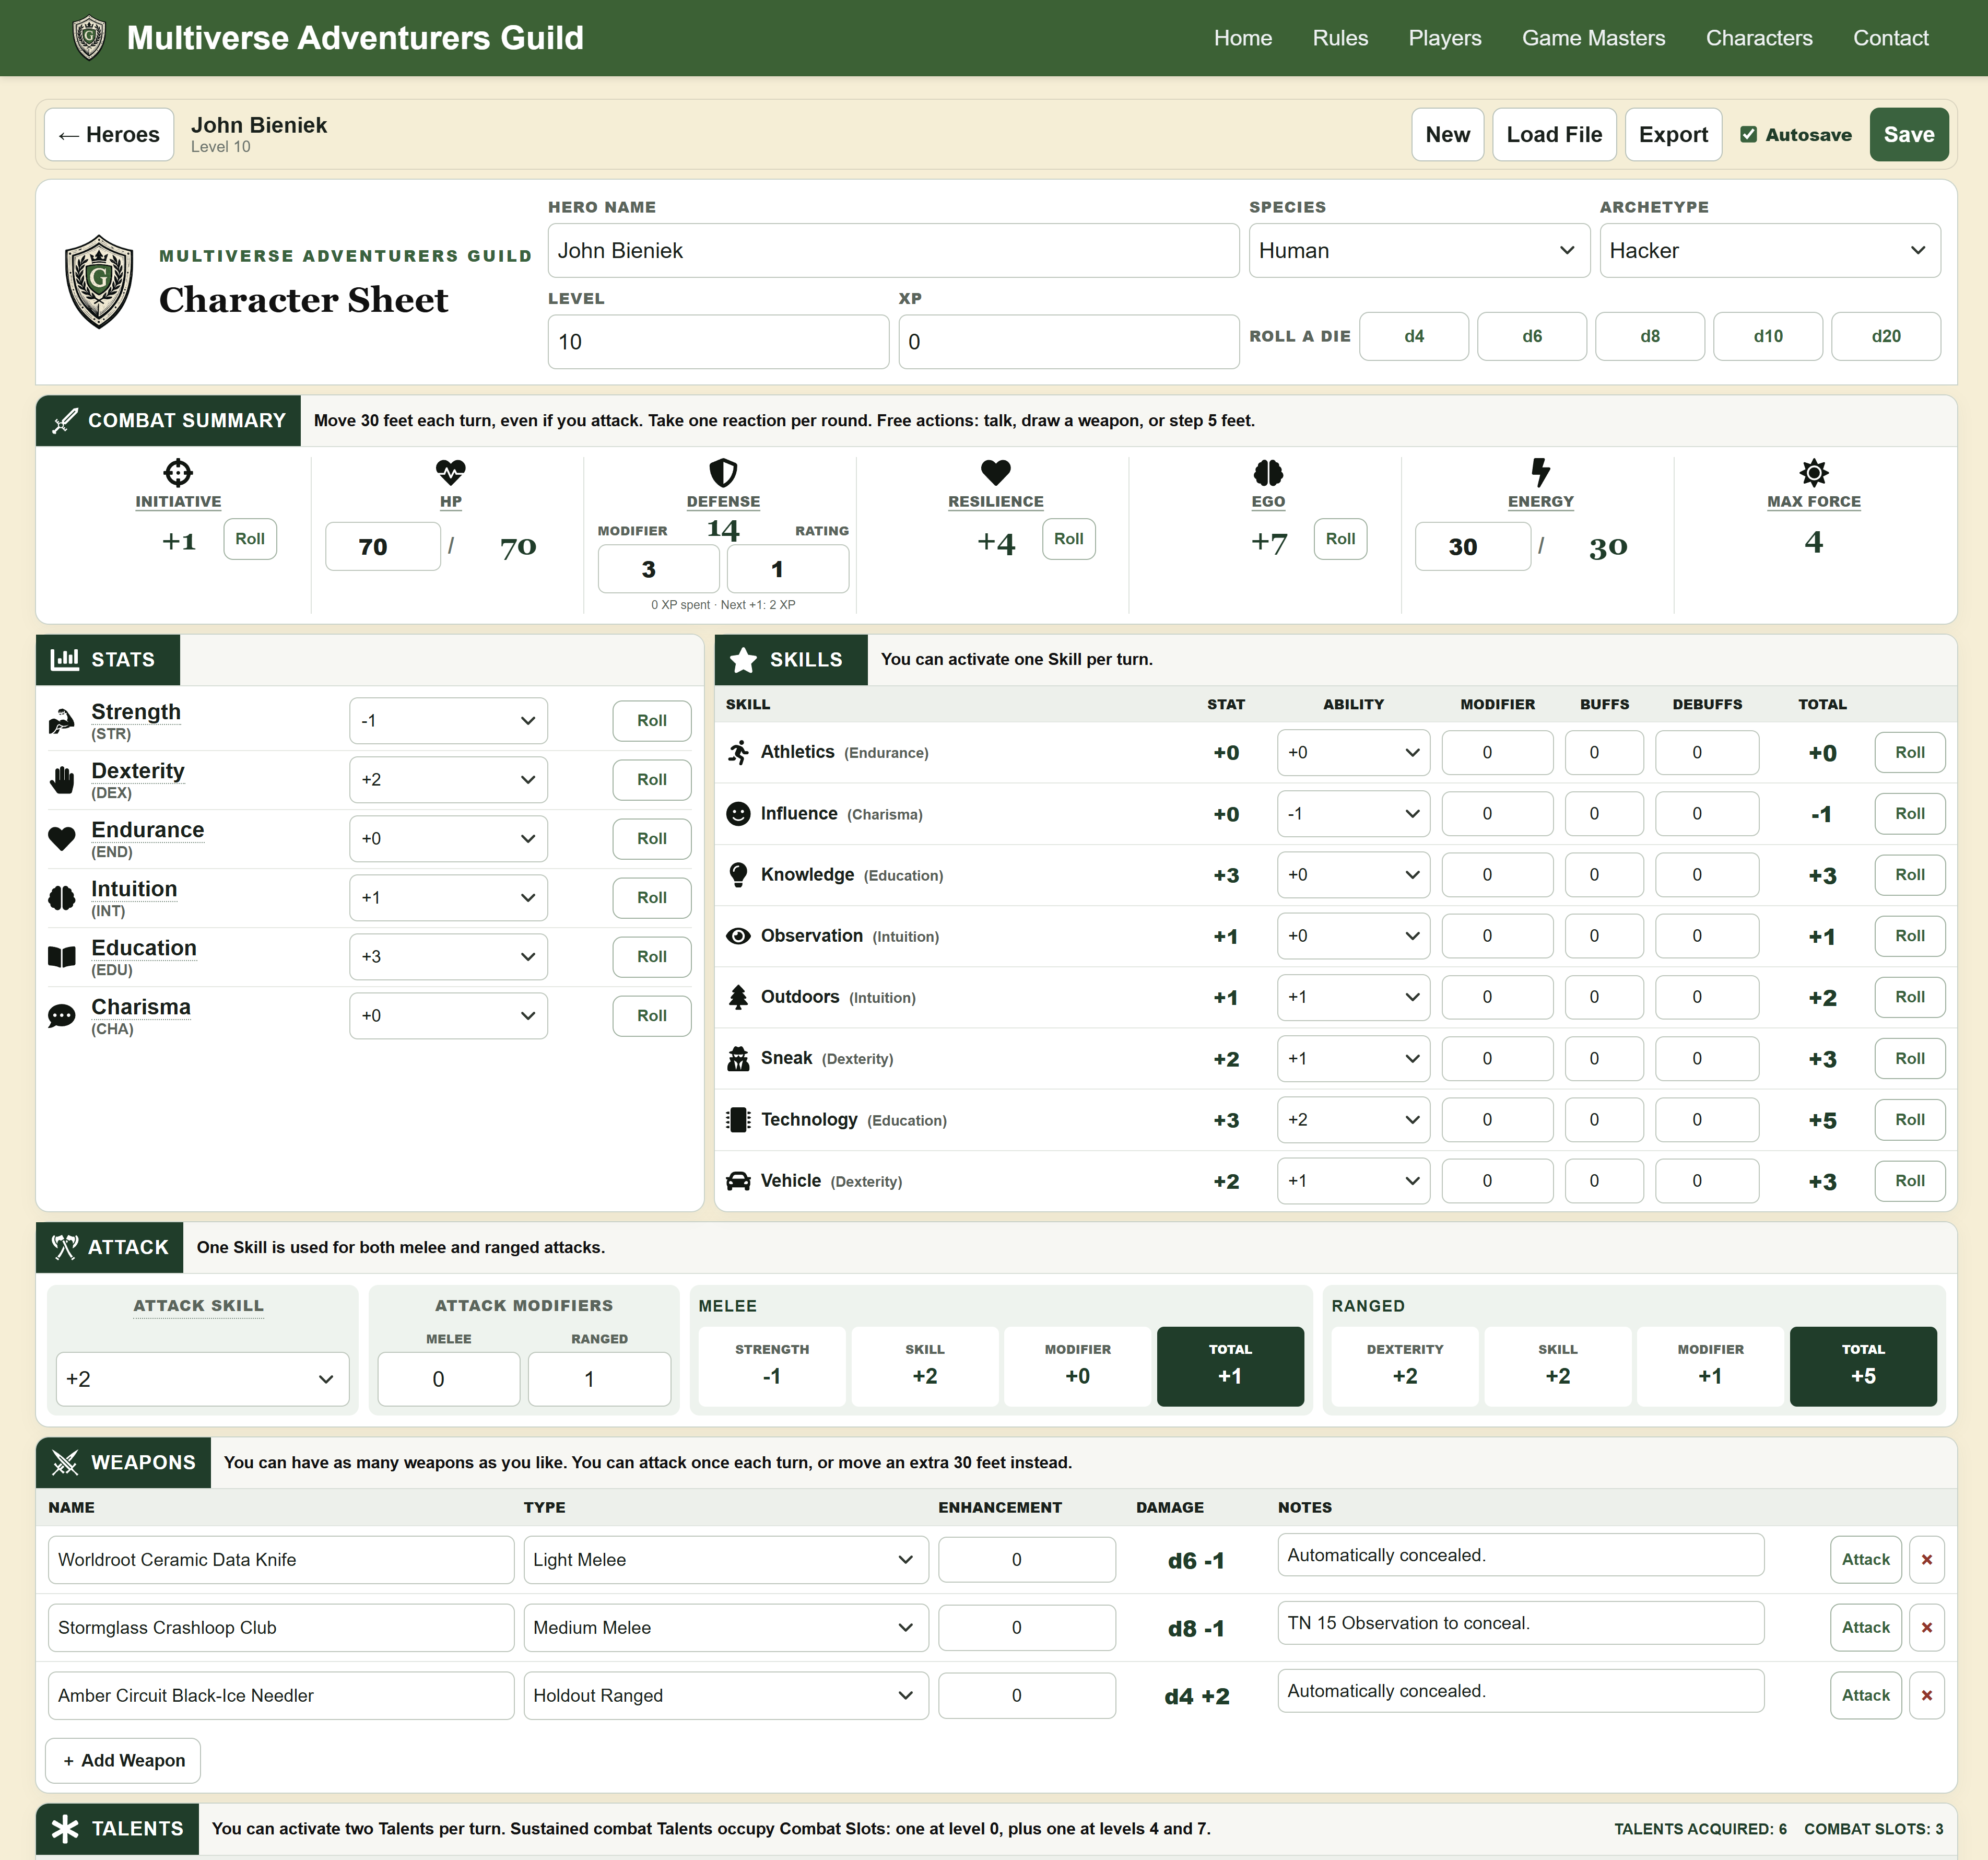Attack with the Stormglass Crashloop Club
1988x1860 pixels.
1865,1628
